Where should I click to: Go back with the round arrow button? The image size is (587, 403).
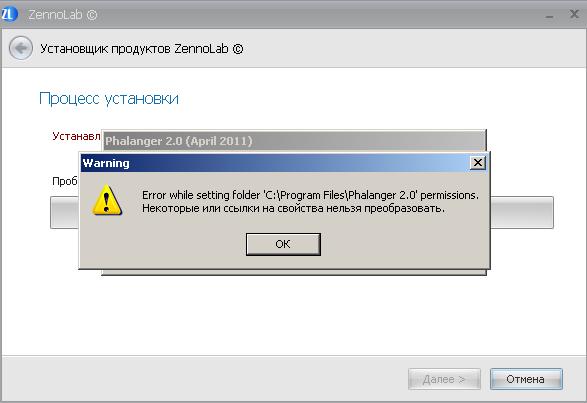(x=21, y=48)
